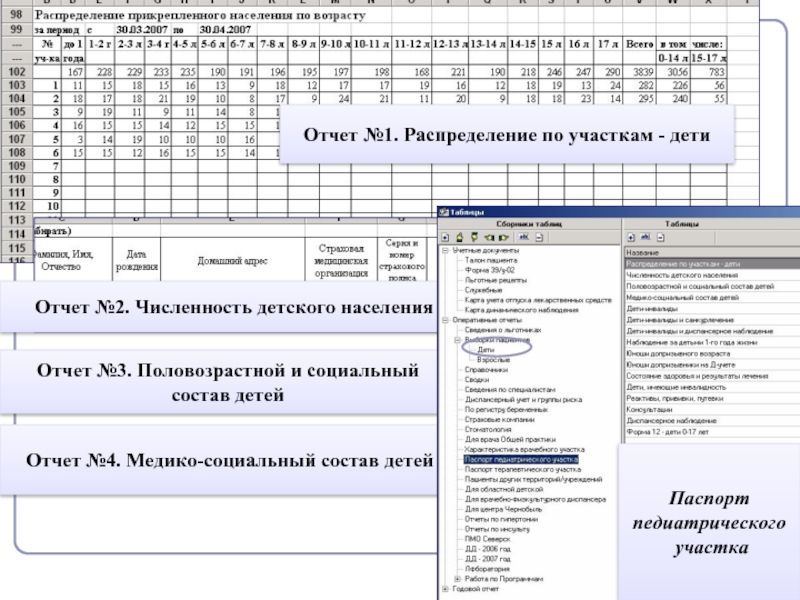The height and width of the screenshot is (600, 800).
Task: Select Медико-социальный состав детей table row
Action: (x=712, y=297)
